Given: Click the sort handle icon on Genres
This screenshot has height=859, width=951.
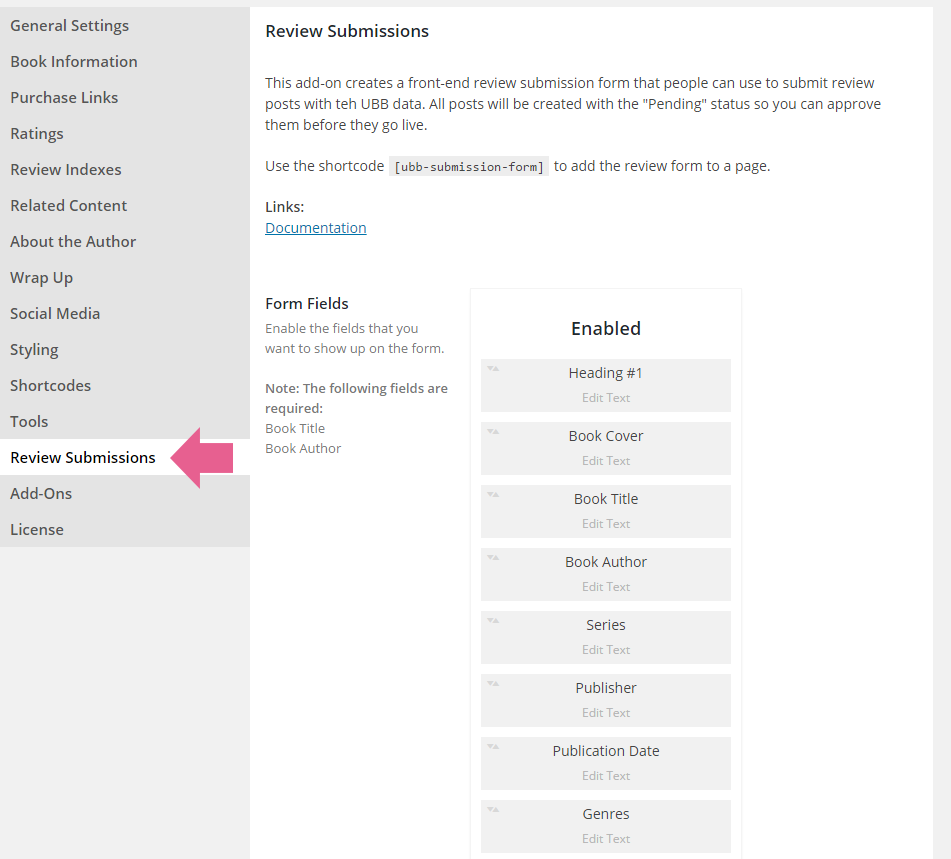Looking at the screenshot, I should click(x=493, y=810).
